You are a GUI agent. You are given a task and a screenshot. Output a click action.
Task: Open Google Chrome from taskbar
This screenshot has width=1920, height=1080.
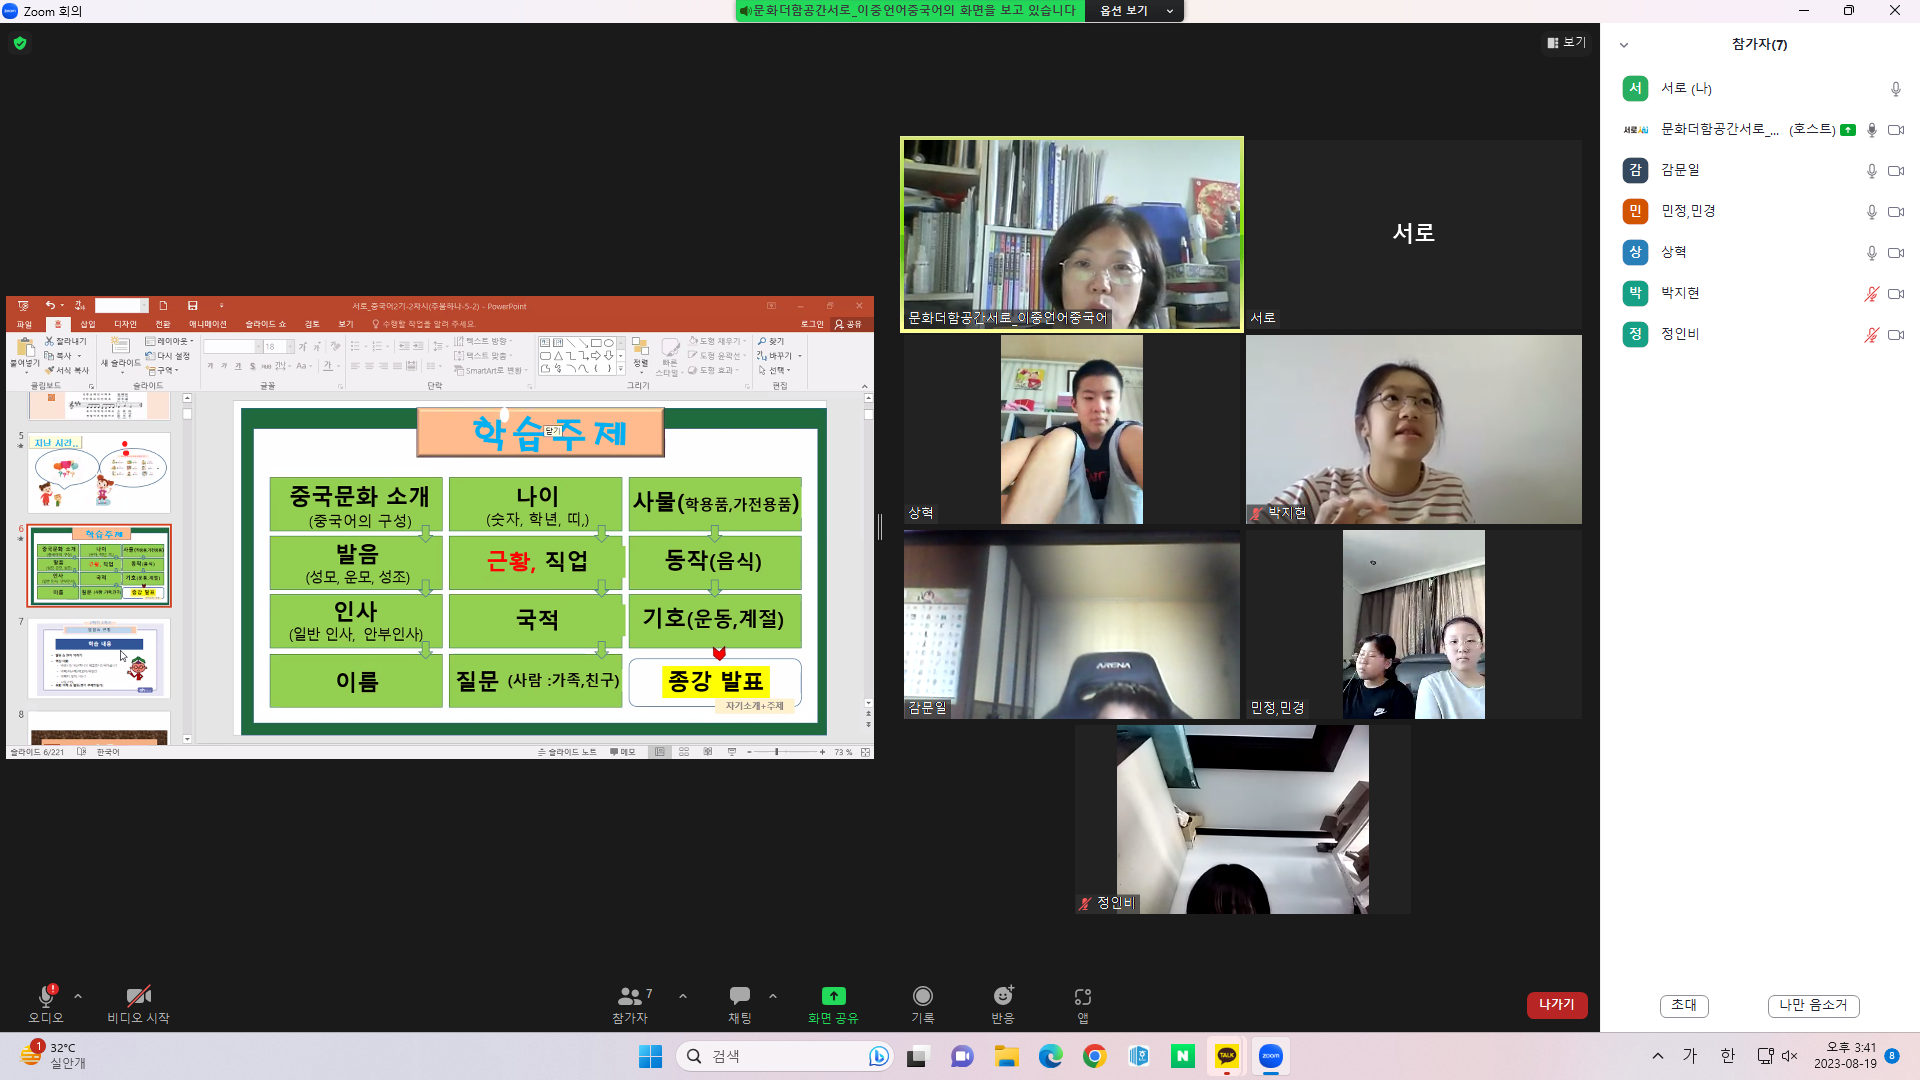click(x=1094, y=1056)
